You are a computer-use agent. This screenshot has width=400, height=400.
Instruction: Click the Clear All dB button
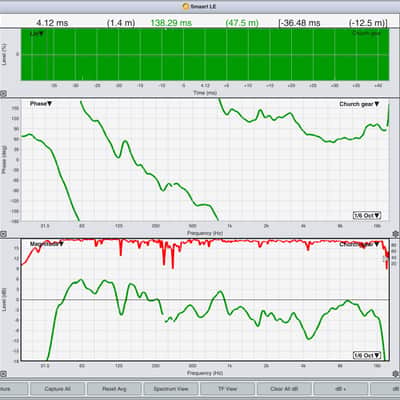(x=284, y=389)
